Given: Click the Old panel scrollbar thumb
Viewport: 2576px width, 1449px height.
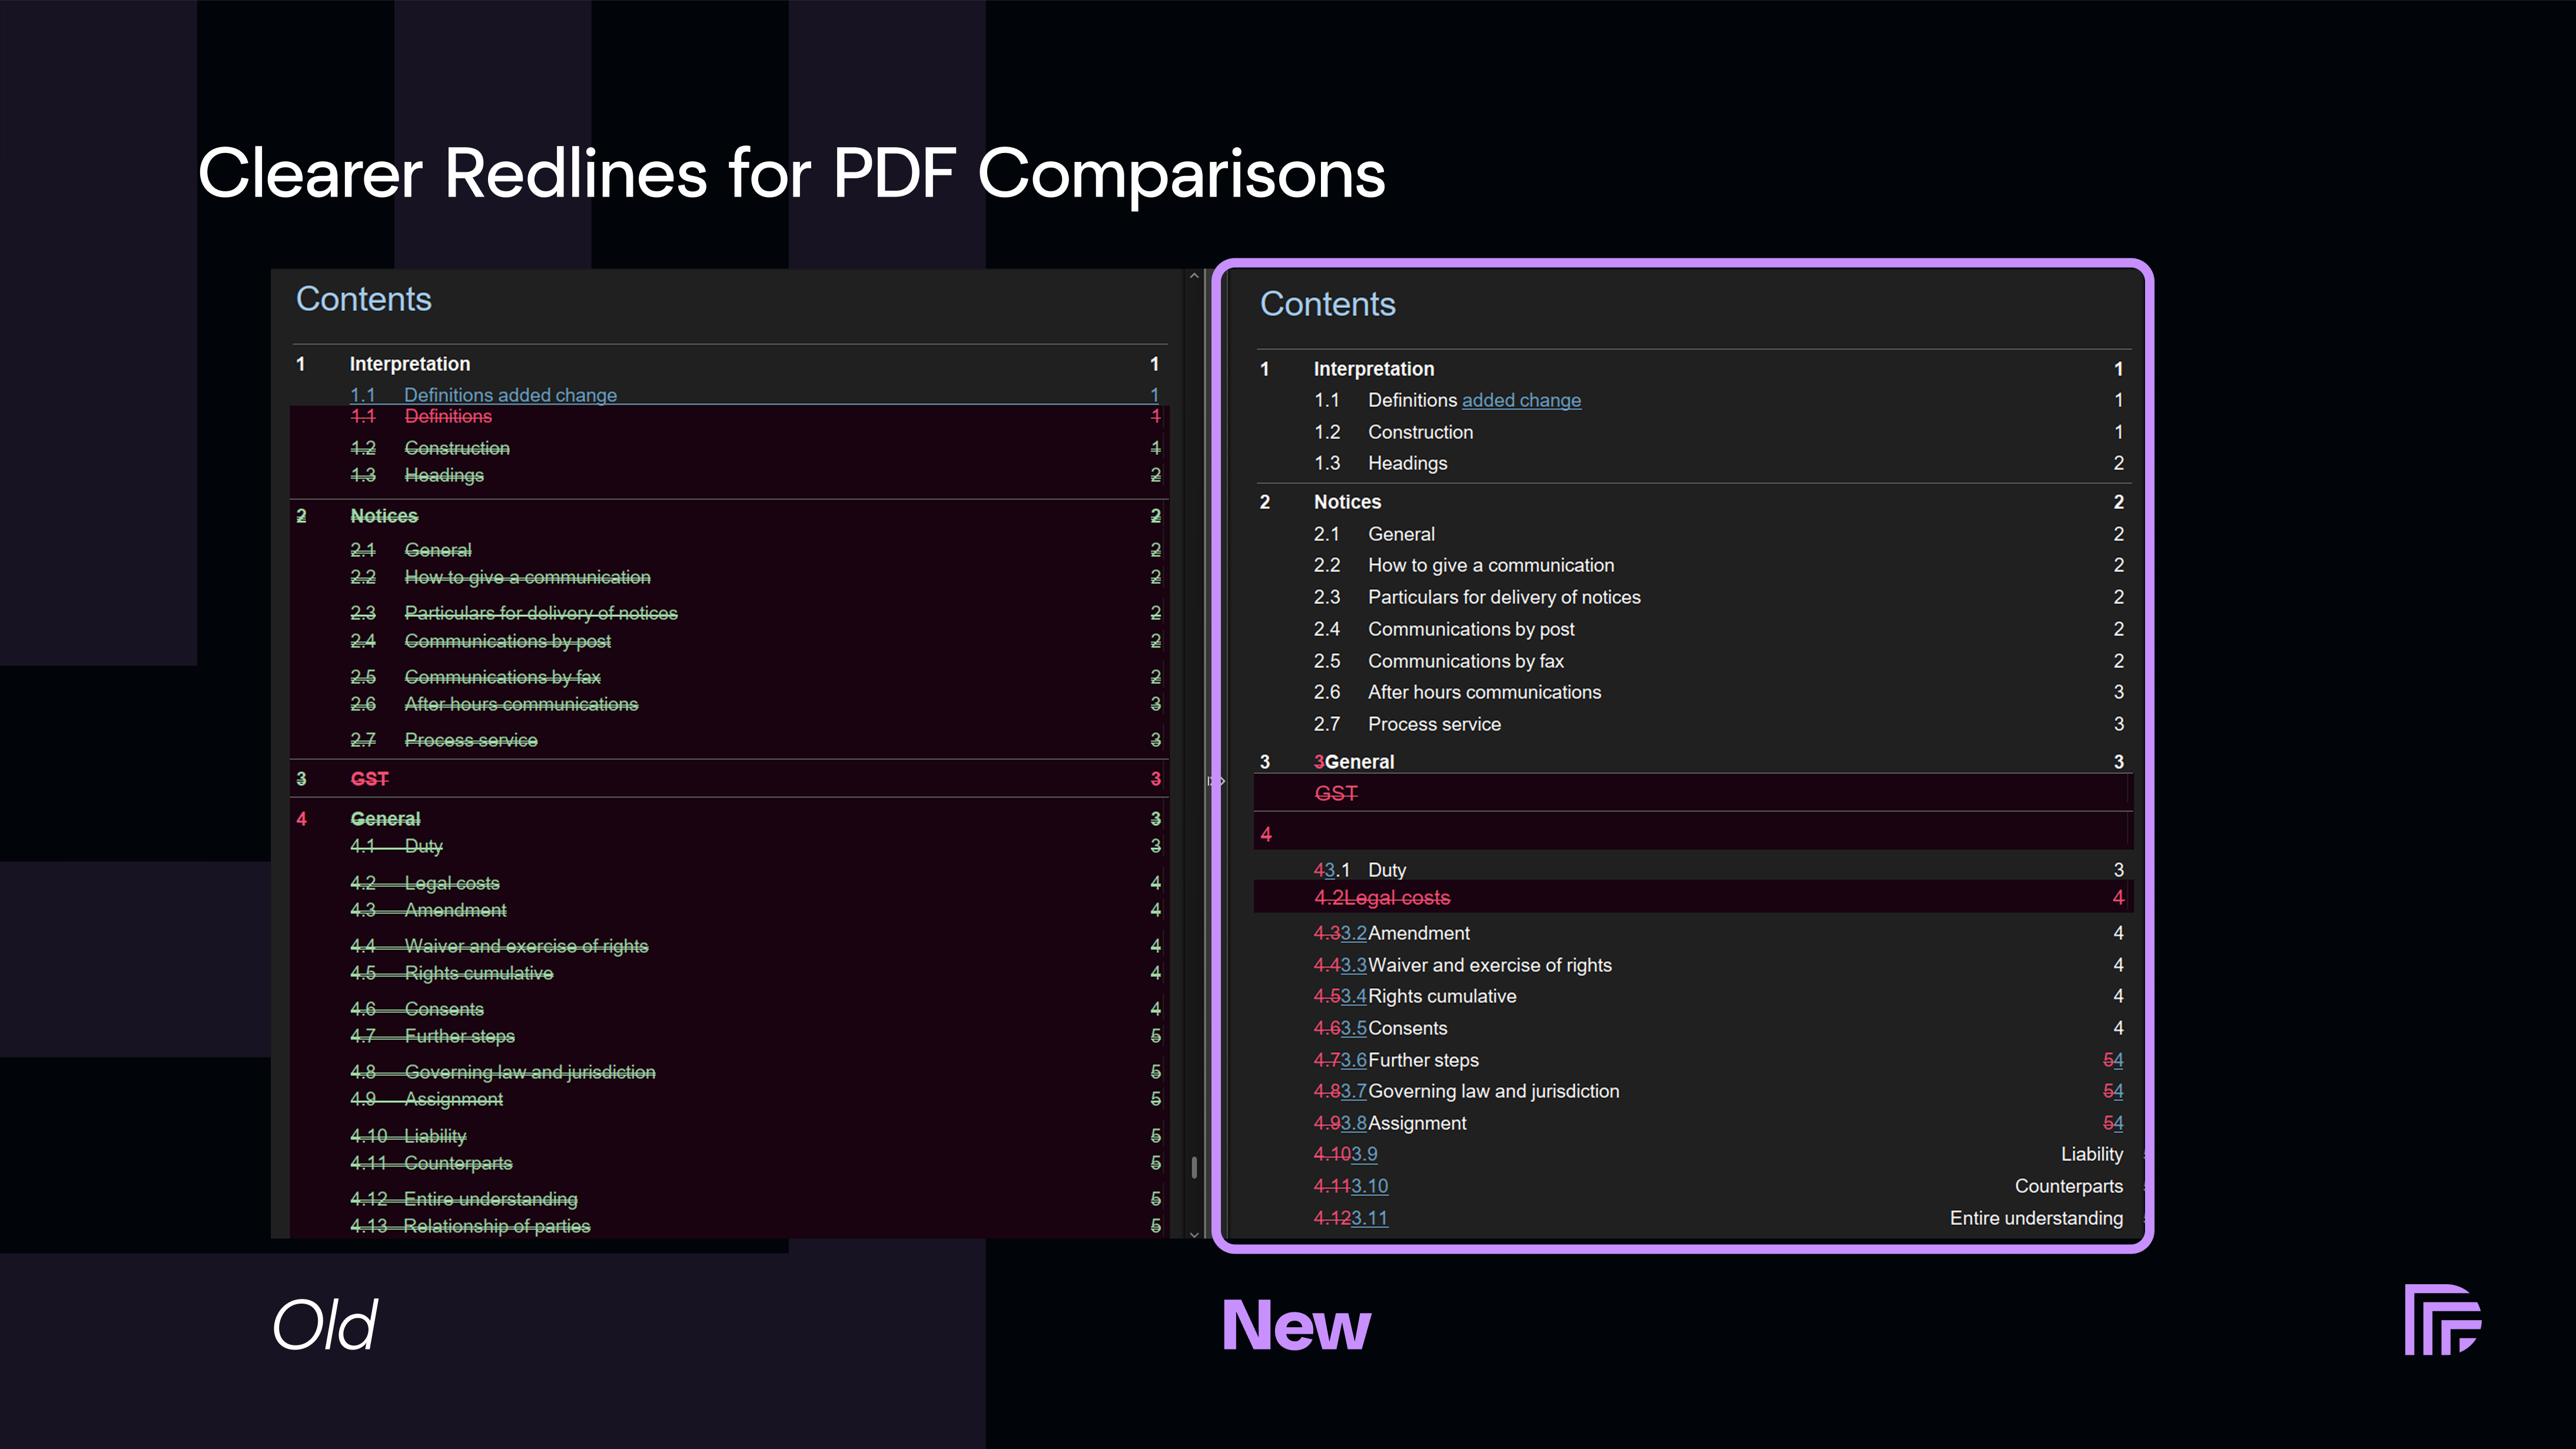Looking at the screenshot, I should [x=1194, y=1167].
